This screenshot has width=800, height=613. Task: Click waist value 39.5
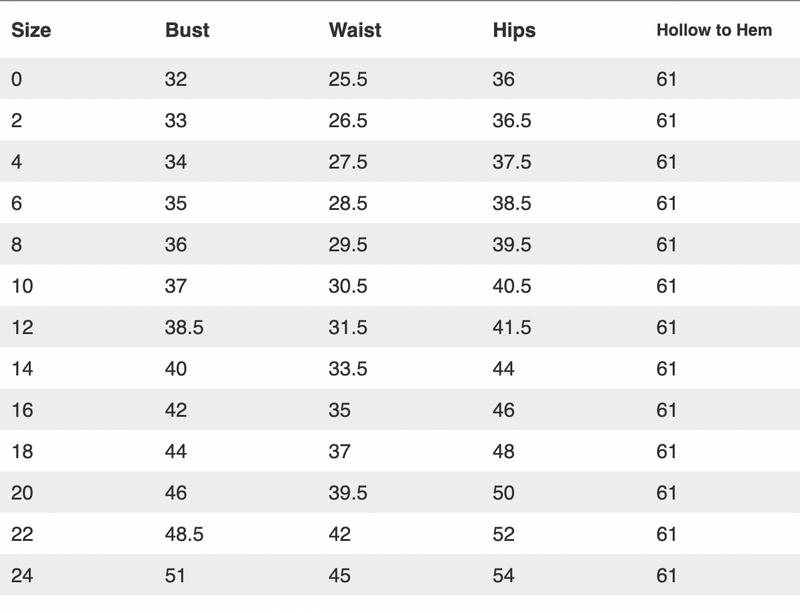click(348, 493)
